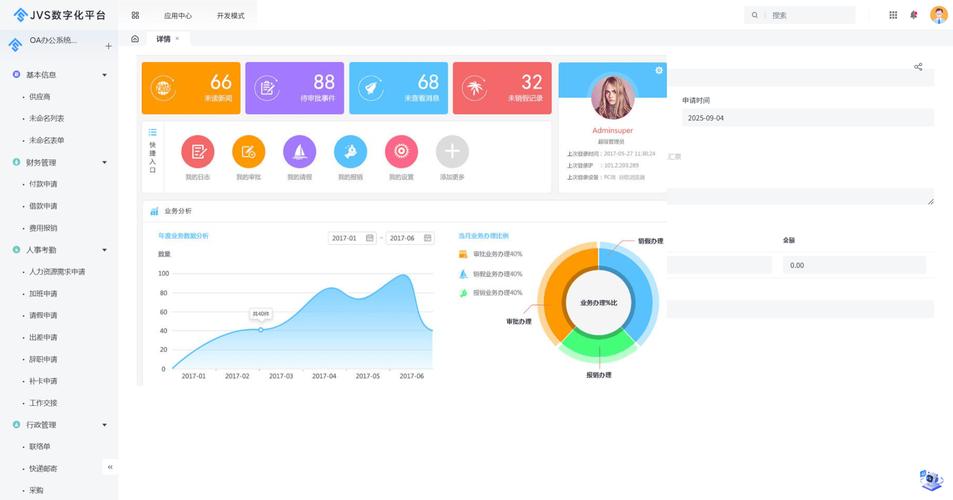This screenshot has height=500, width=953.
Task: Collapse the sidebar with double-chevron button
Action: [x=110, y=467]
